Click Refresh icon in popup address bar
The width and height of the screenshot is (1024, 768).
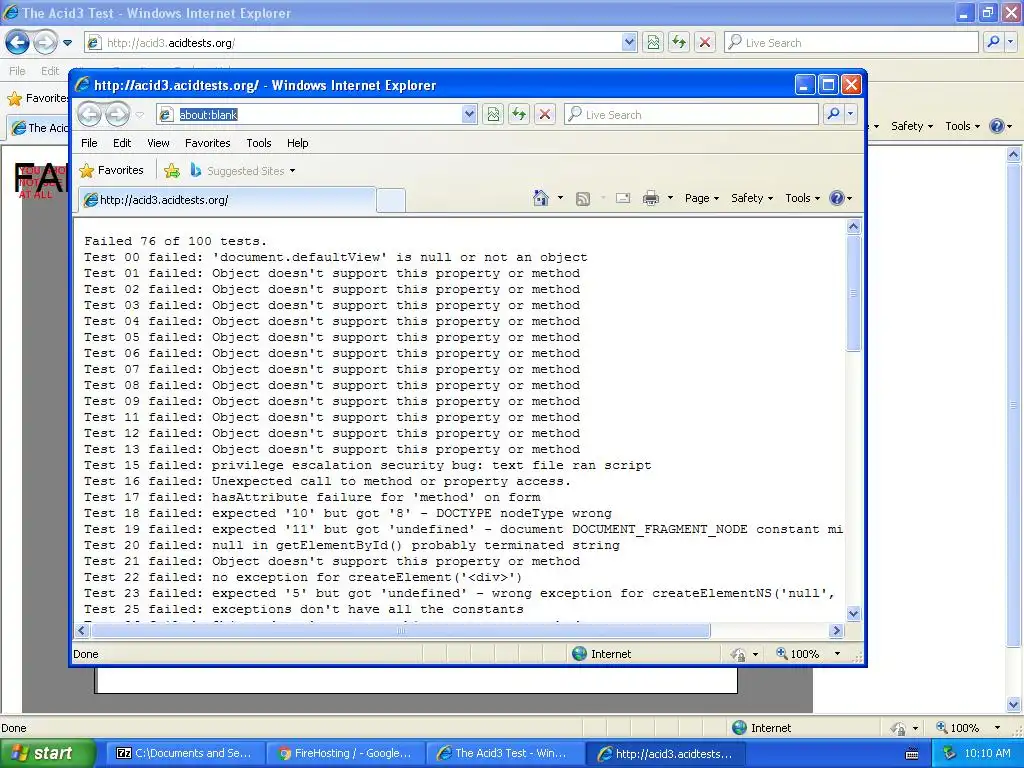(x=519, y=114)
